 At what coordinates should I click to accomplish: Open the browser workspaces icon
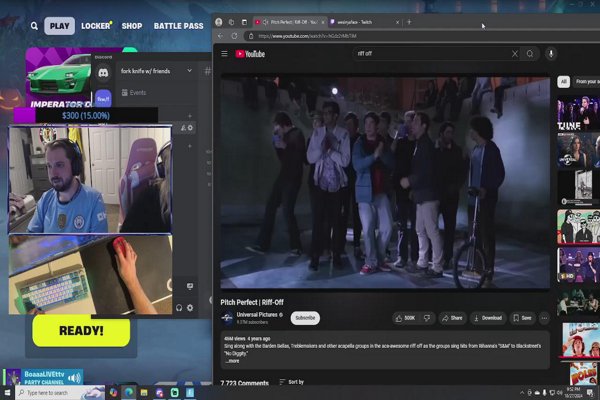[232, 22]
